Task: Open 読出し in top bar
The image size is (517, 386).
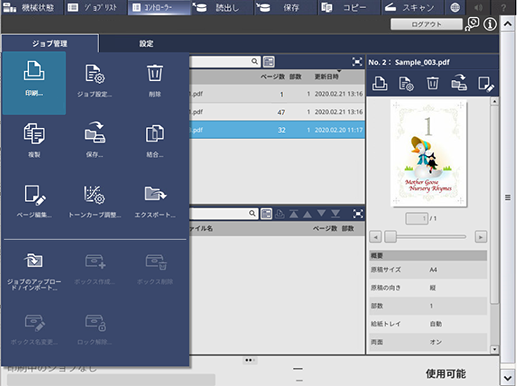Action: coord(223,7)
